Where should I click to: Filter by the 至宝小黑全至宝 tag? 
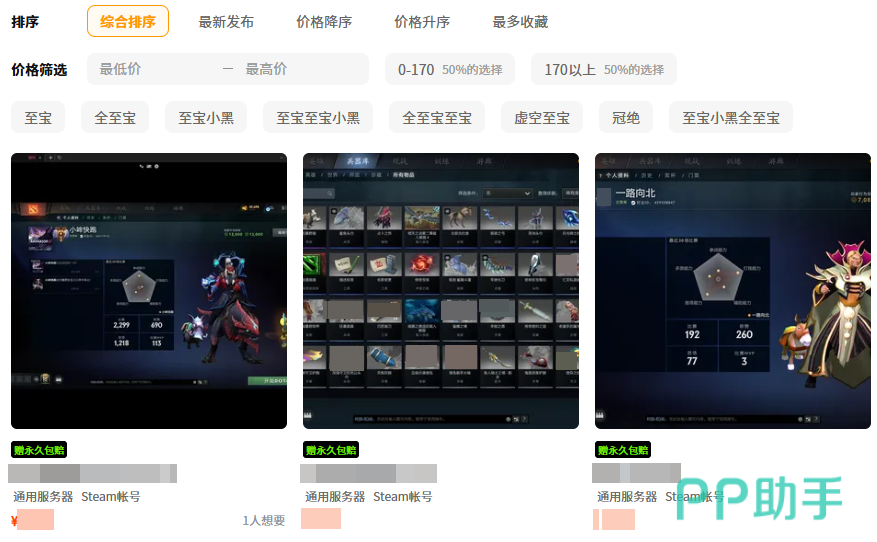pyautogui.click(x=730, y=117)
